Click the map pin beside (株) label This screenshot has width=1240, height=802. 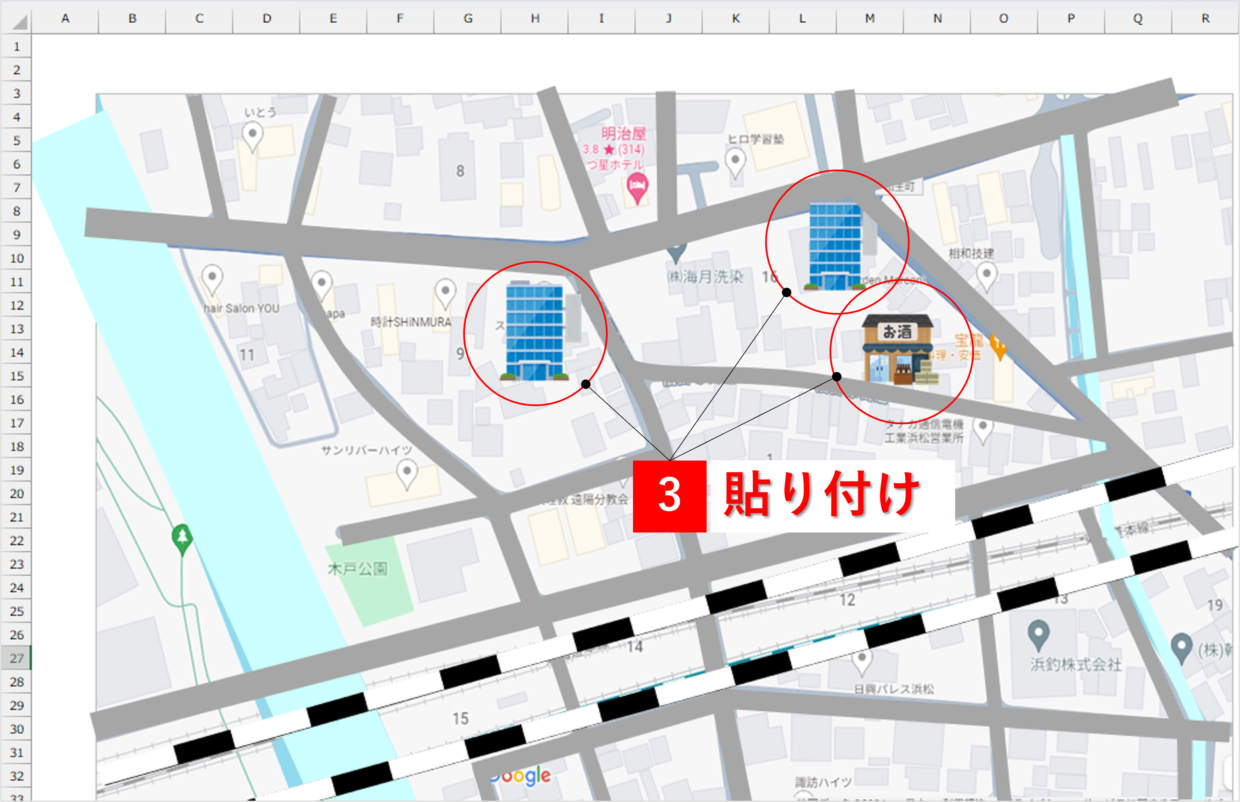(1182, 648)
